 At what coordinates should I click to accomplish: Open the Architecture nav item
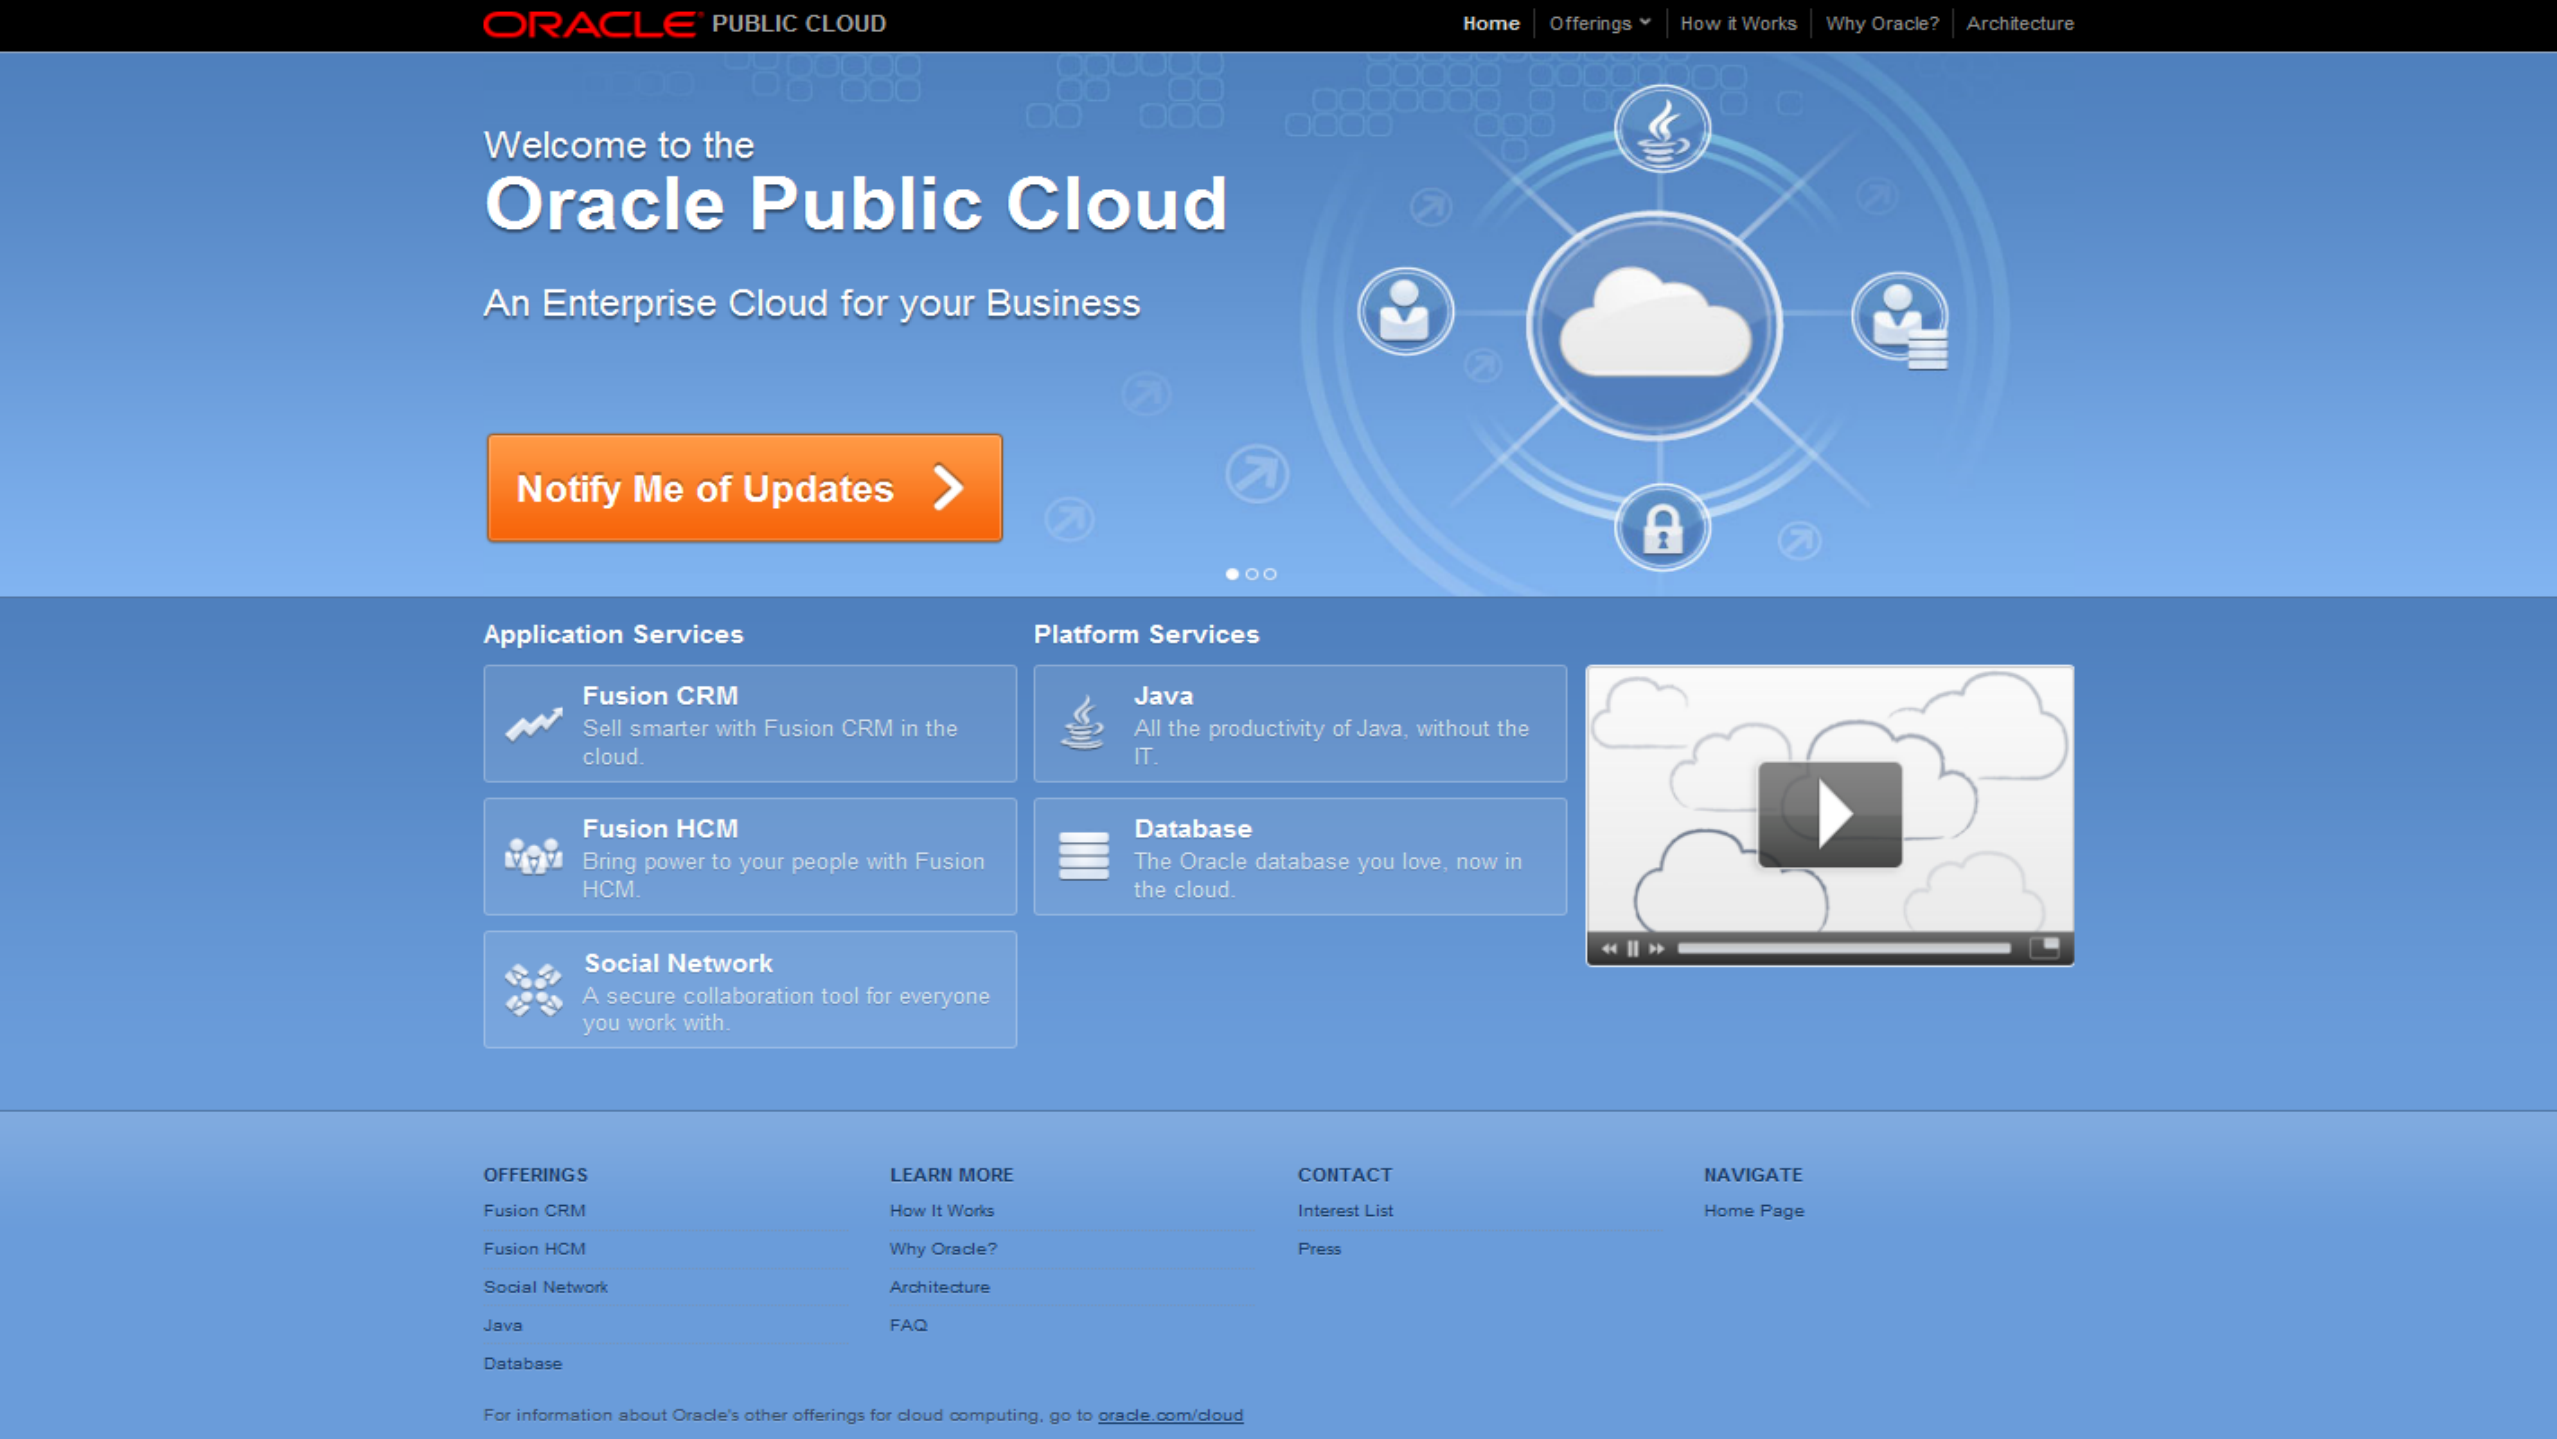(2019, 23)
